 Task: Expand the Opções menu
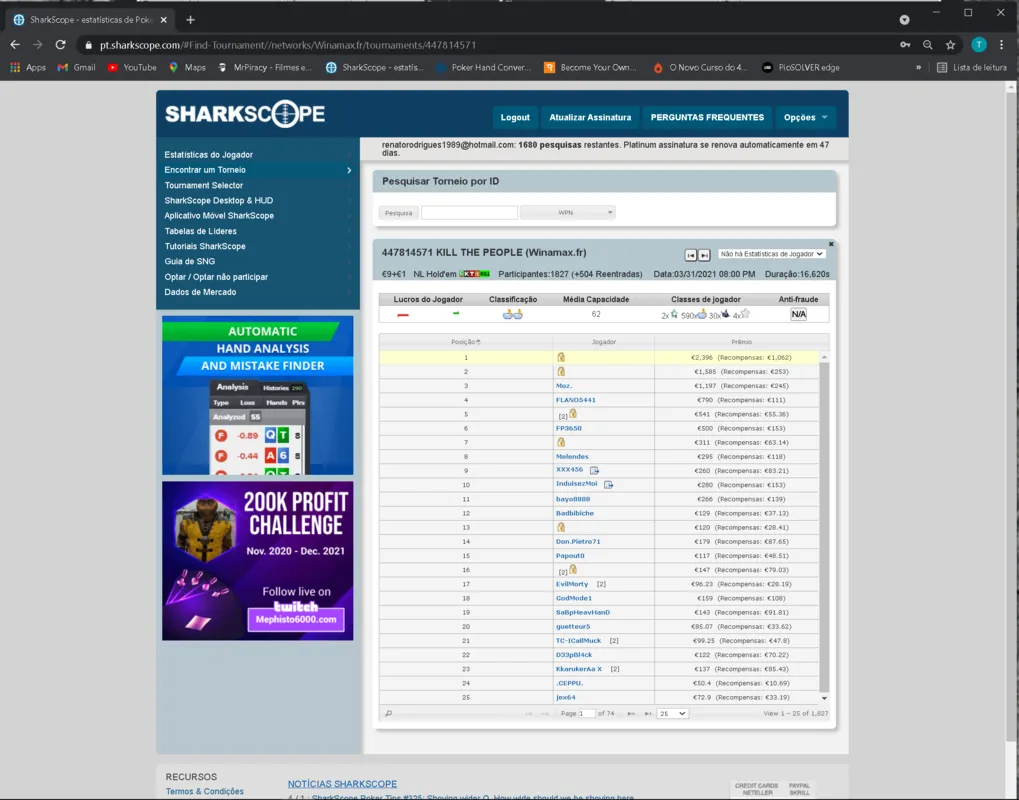click(806, 117)
